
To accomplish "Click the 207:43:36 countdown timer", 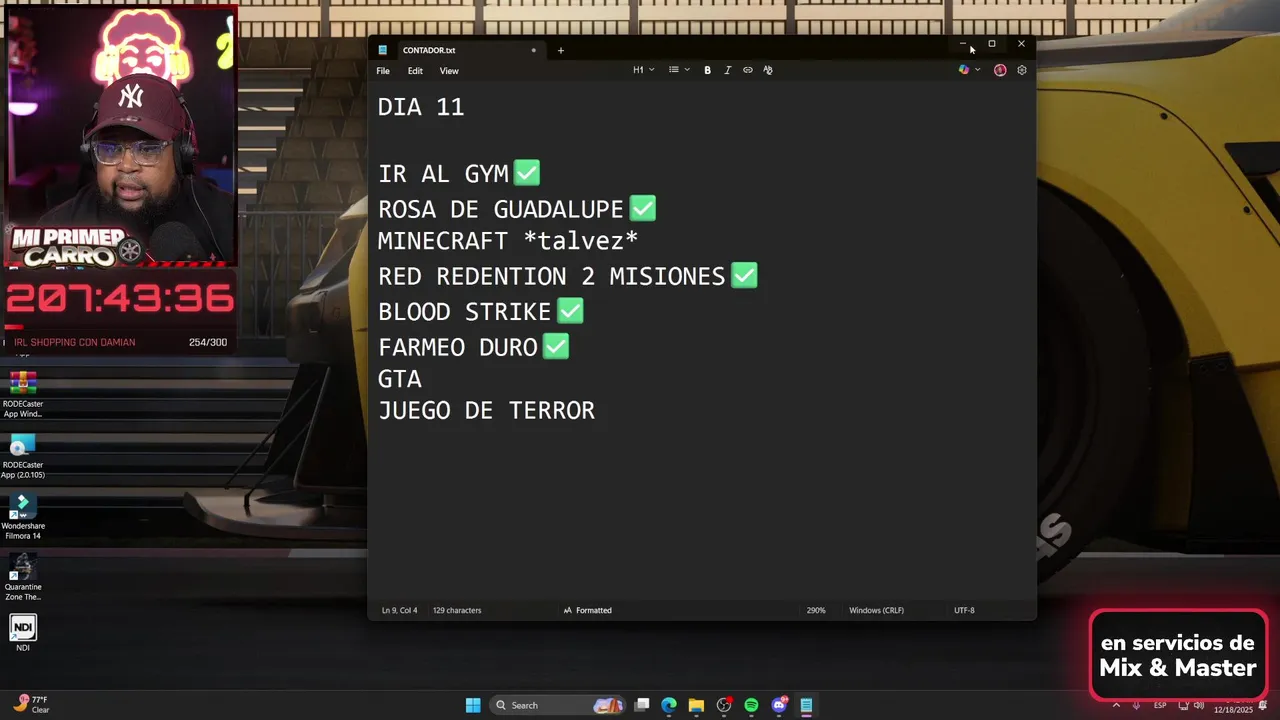I will 120,299.
